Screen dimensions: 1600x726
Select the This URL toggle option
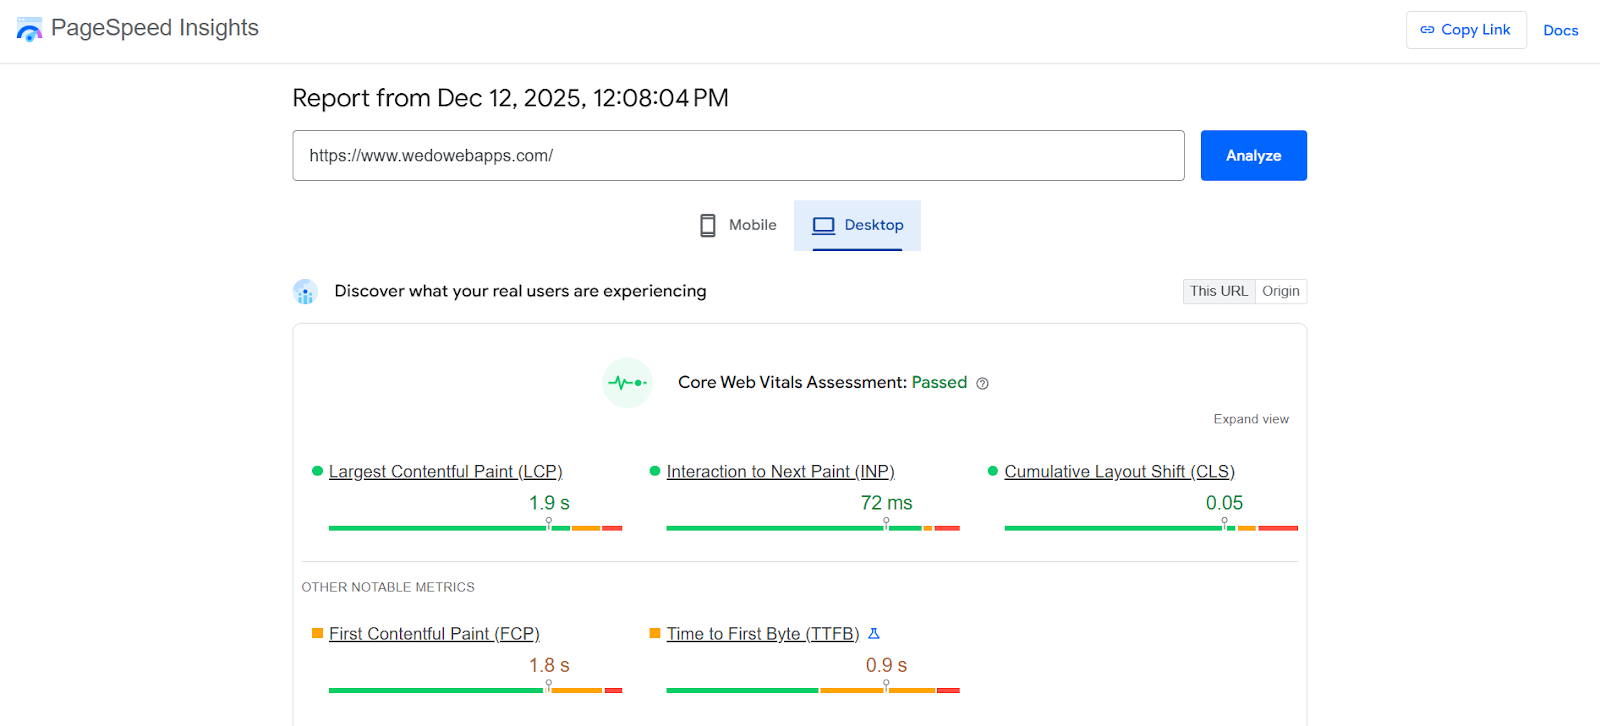pos(1218,291)
